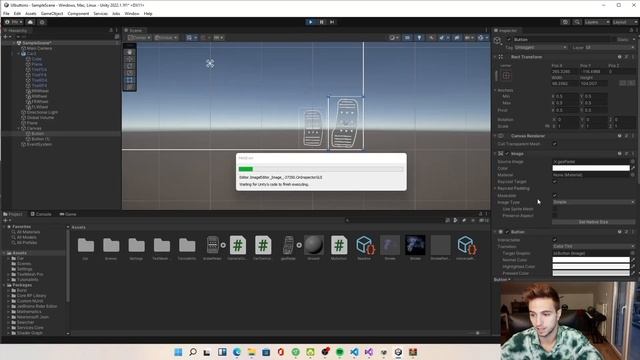Open the Layers dropdown in the top toolbar
This screenshot has height=360, width=640.
point(597,22)
